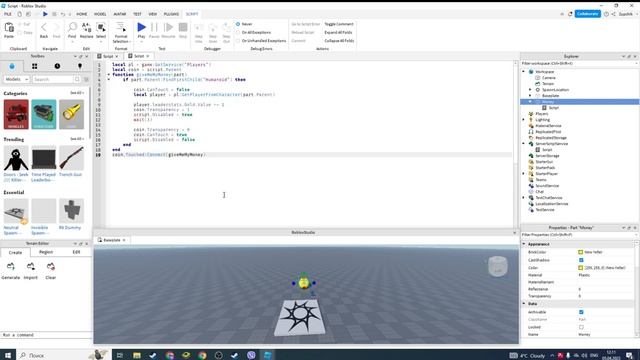Click the view orientation cube in viewport
Image resolution: width=640 pixels, height=360 pixels.
tap(498, 267)
